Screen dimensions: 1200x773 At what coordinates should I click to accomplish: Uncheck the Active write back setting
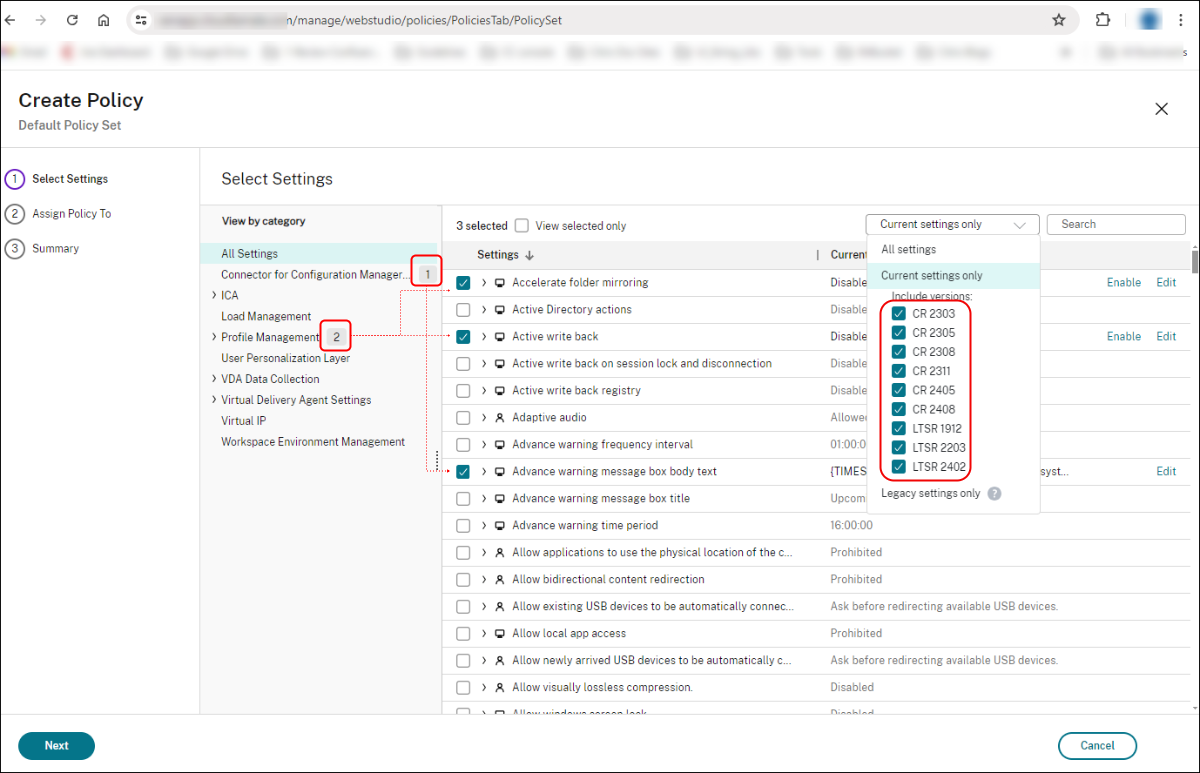pyautogui.click(x=463, y=336)
